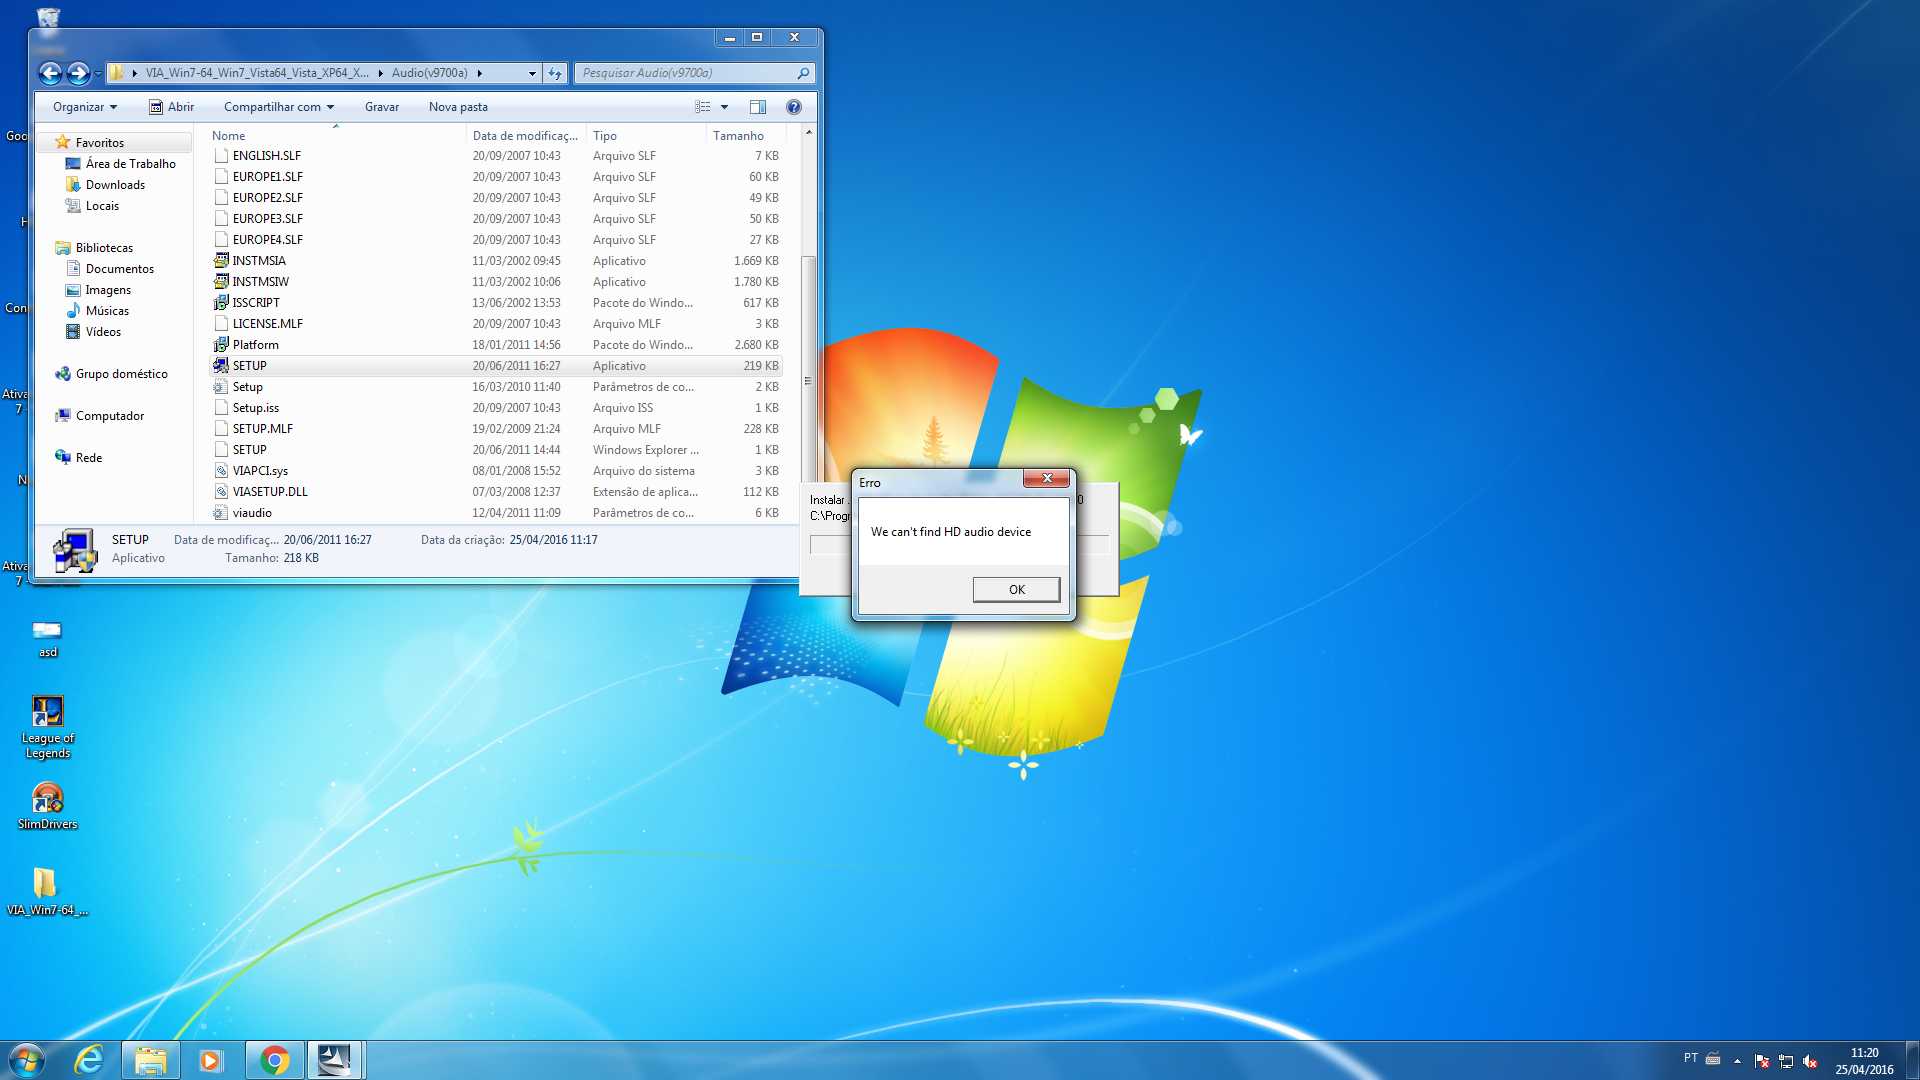The width and height of the screenshot is (1920, 1080).
Task: Expand Audio(v9700a) breadcrumb arrow
Action: (480, 73)
